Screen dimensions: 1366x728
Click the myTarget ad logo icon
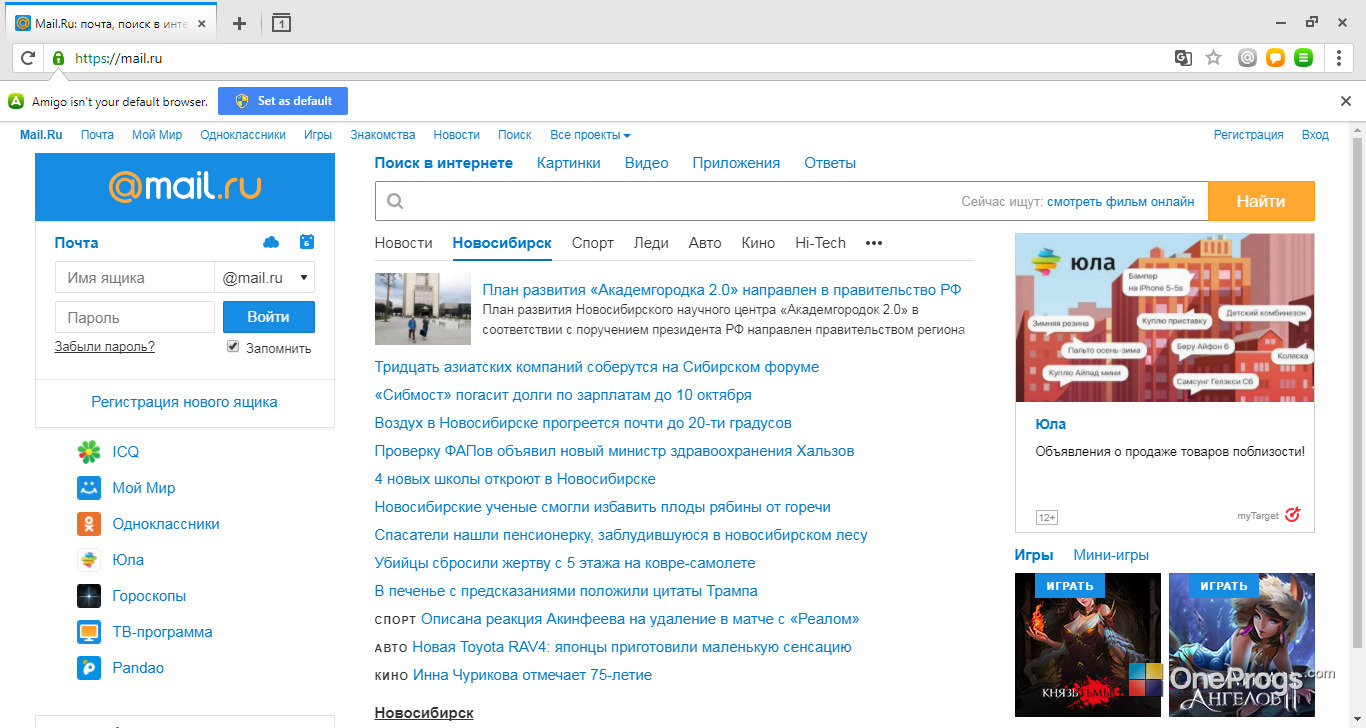(x=1292, y=515)
